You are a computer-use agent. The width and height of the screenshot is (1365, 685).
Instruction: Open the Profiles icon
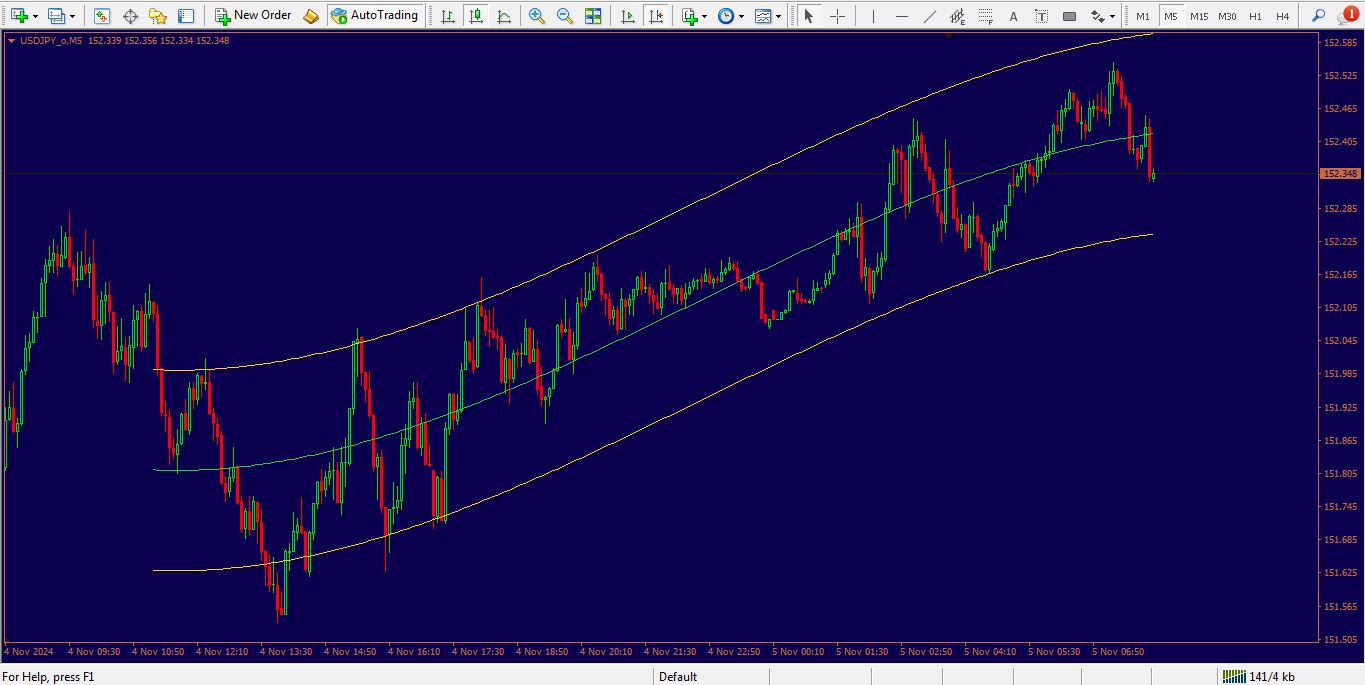pyautogui.click(x=56, y=16)
